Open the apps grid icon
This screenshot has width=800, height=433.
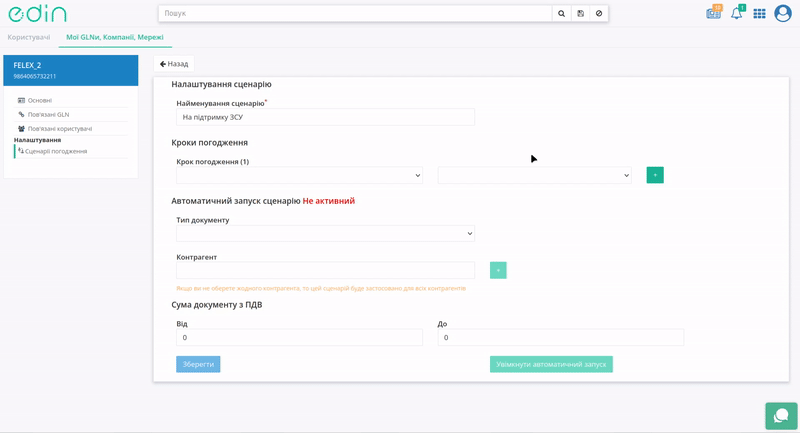click(759, 14)
